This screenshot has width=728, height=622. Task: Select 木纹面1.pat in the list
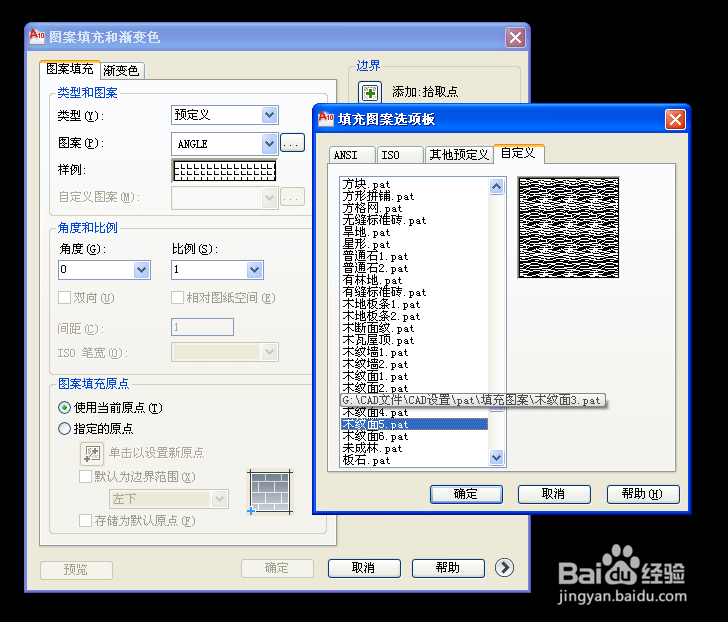[375, 376]
